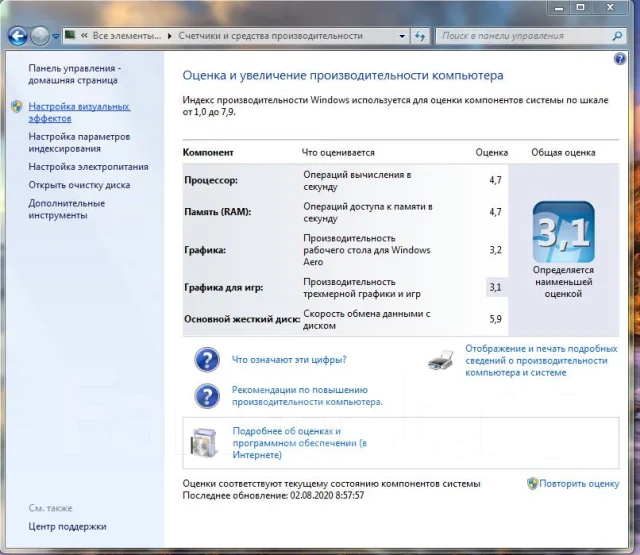This screenshot has height=555, width=640.
Task: Select 'Счетчики и средства производительности' breadcrumb
Action: click(270, 36)
